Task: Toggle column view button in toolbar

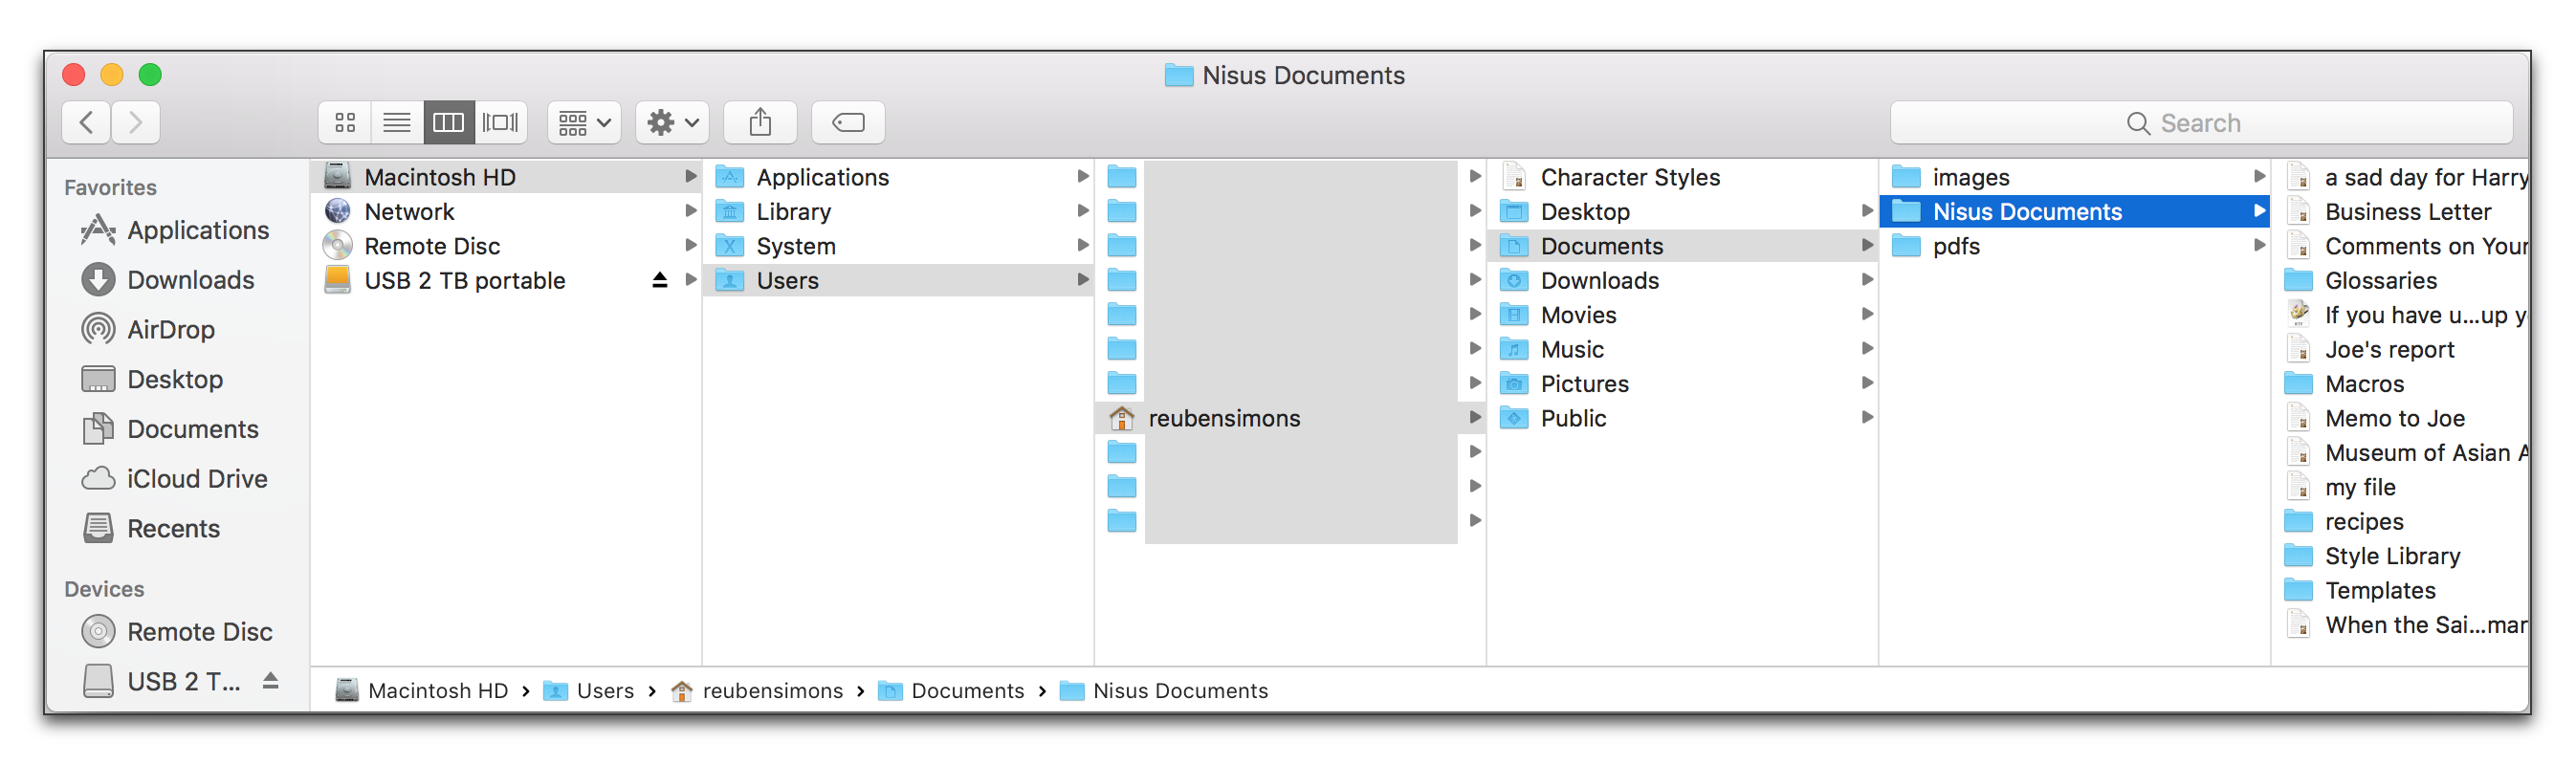Action: point(448,123)
